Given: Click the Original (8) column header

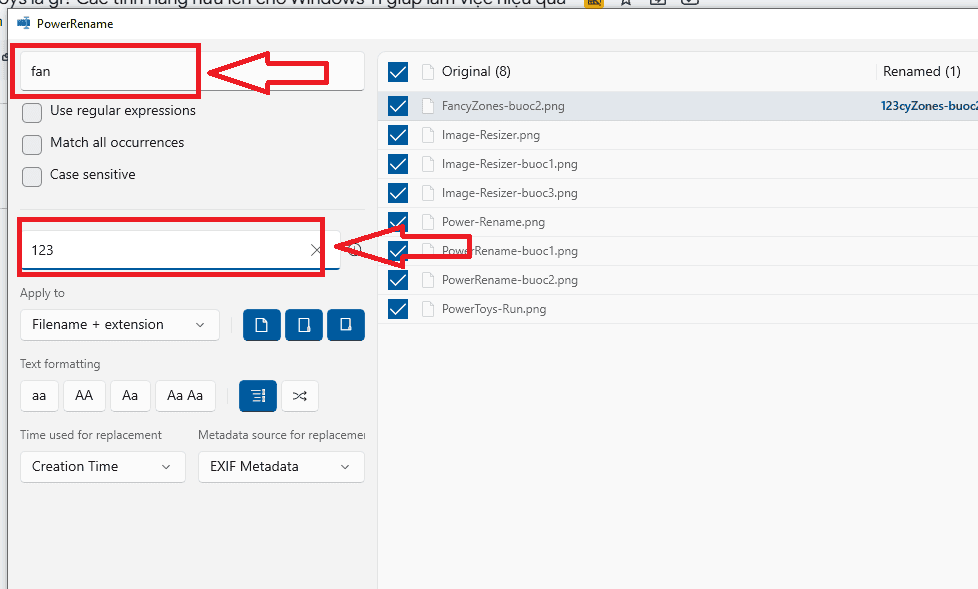Looking at the screenshot, I should coord(476,72).
